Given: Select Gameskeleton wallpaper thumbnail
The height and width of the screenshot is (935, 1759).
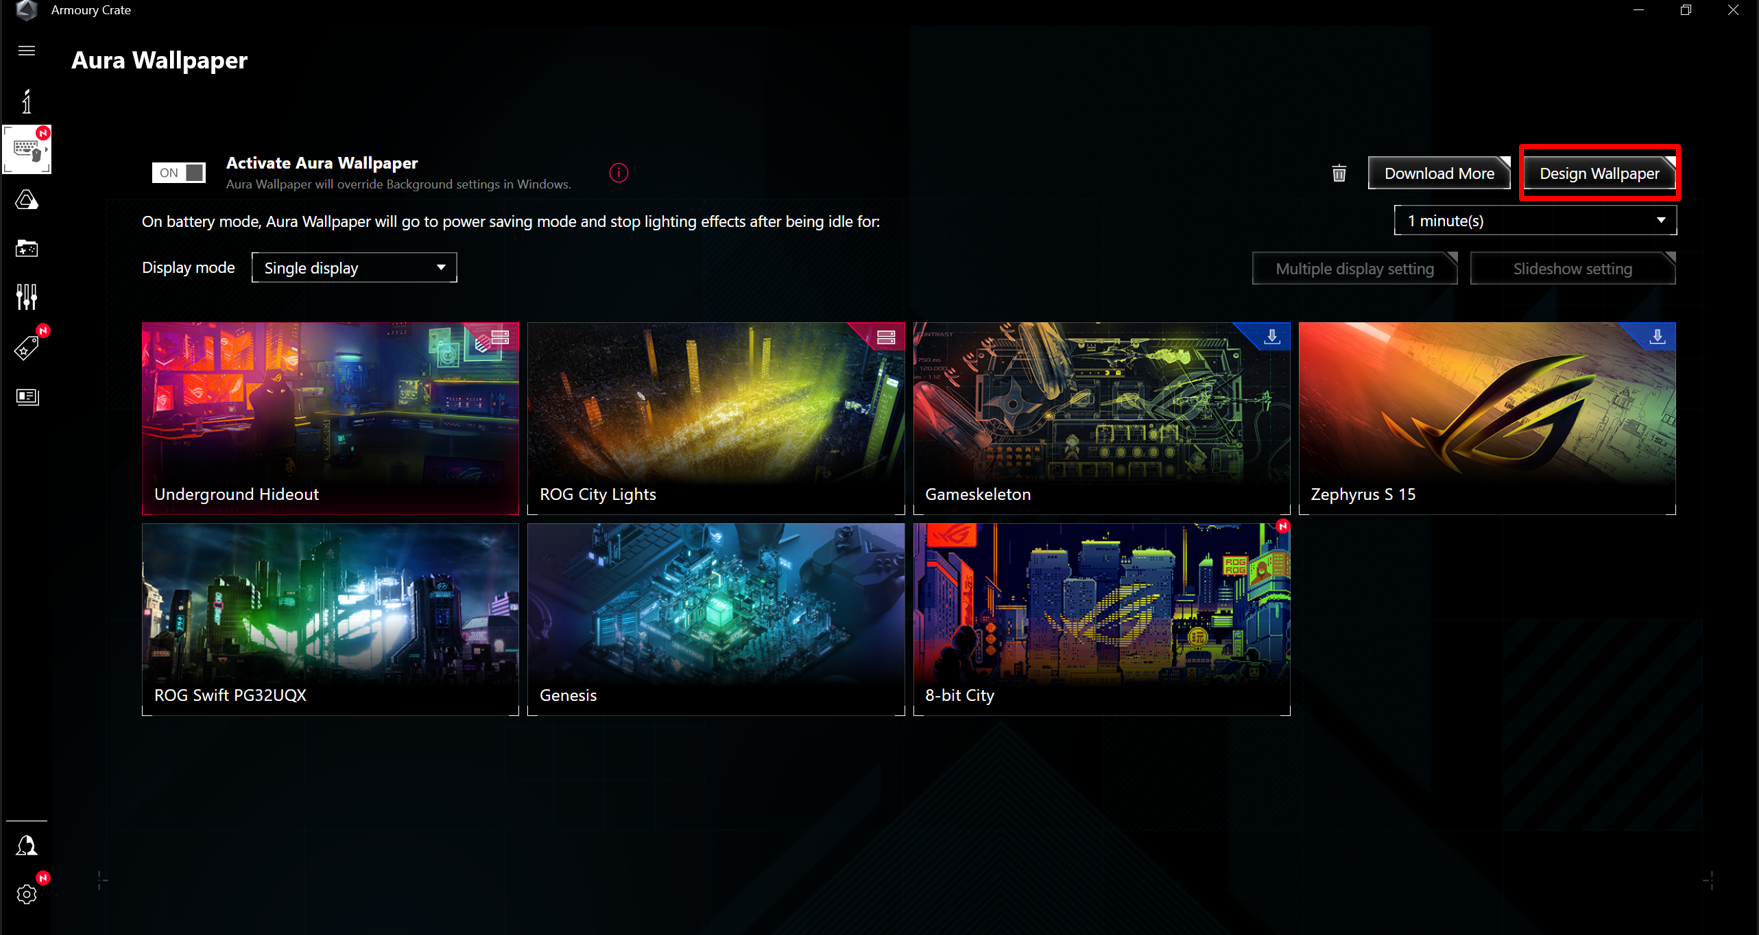Looking at the screenshot, I should pos(1102,418).
